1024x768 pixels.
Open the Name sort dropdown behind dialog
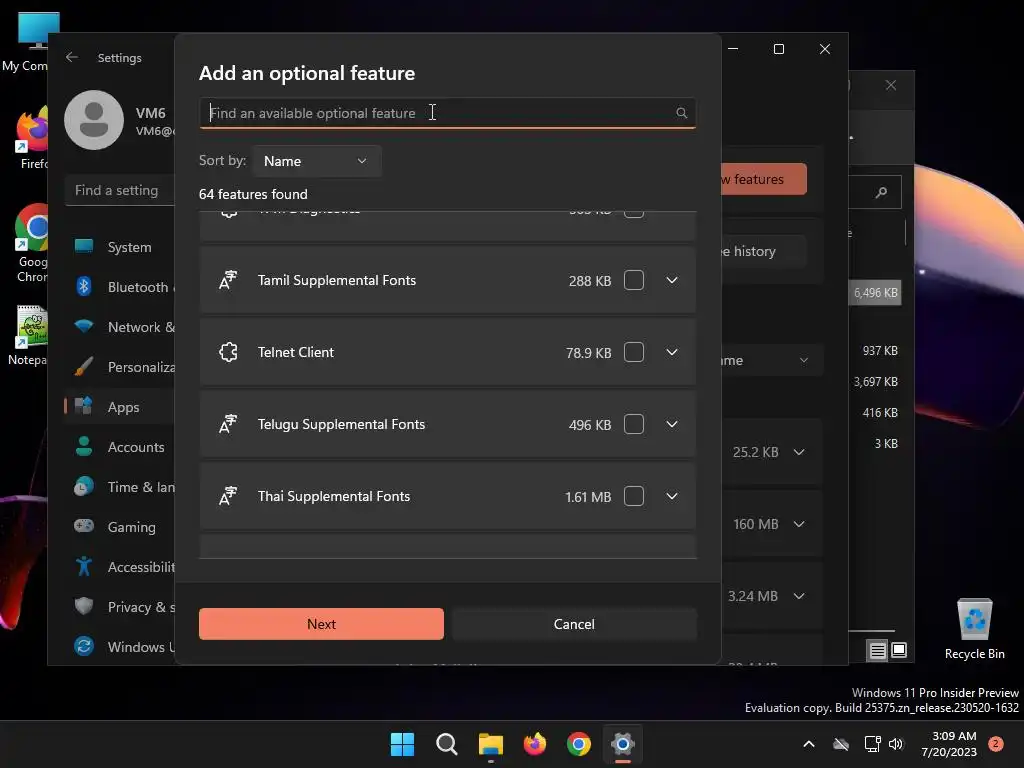tap(771, 360)
